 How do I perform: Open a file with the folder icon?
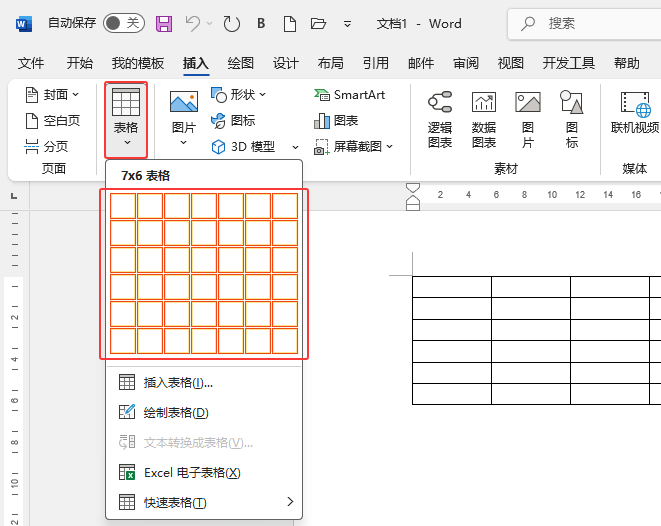coord(318,23)
